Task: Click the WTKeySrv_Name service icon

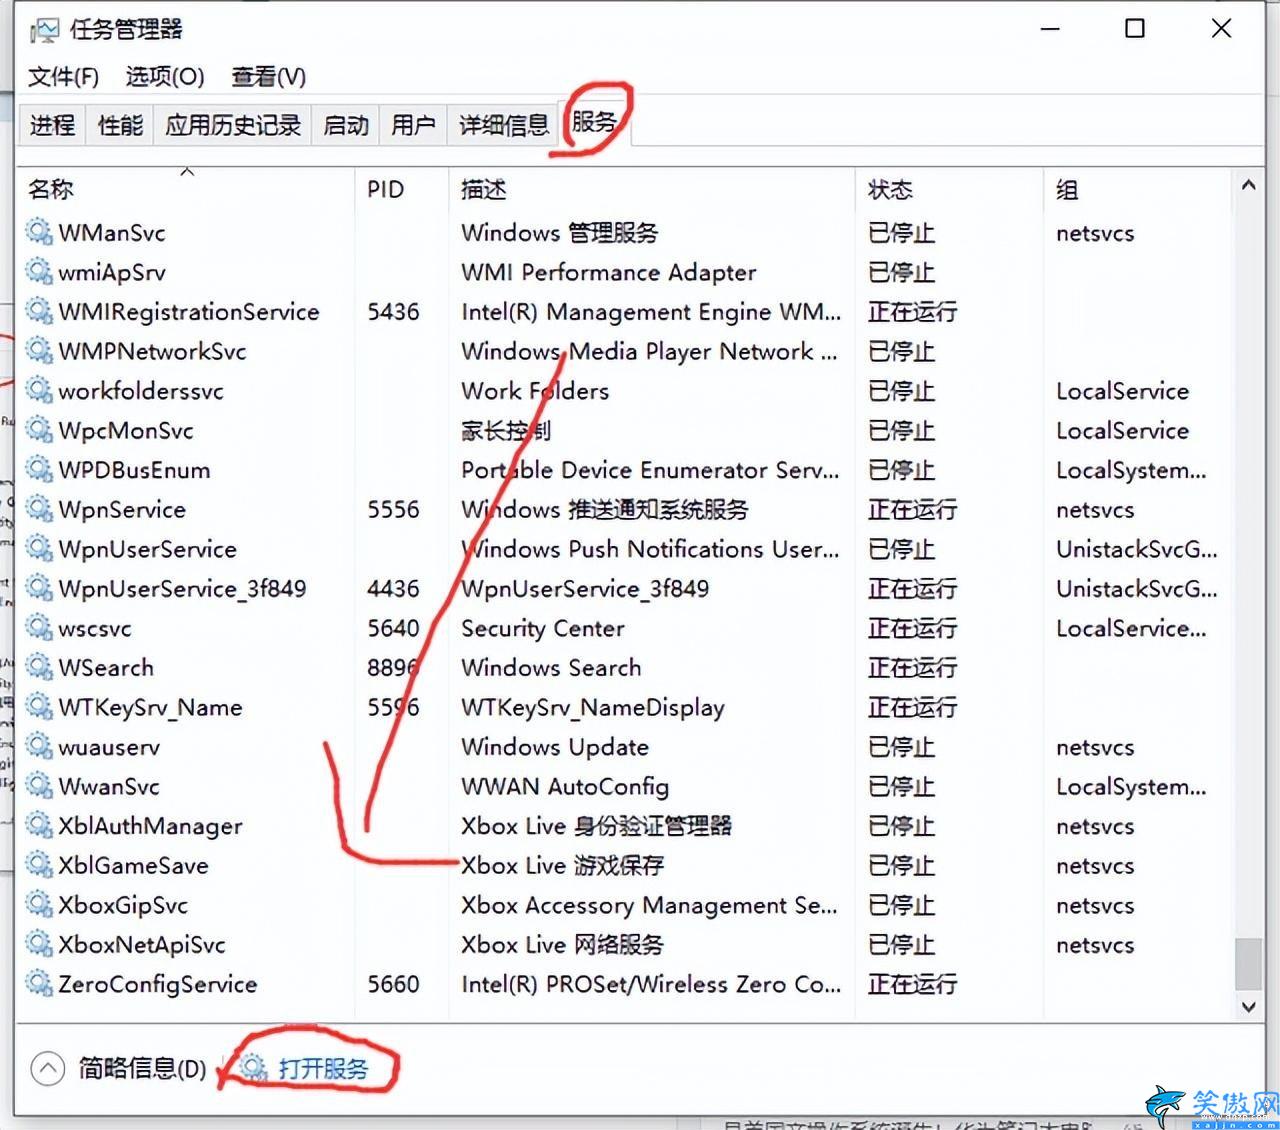Action: coord(39,707)
